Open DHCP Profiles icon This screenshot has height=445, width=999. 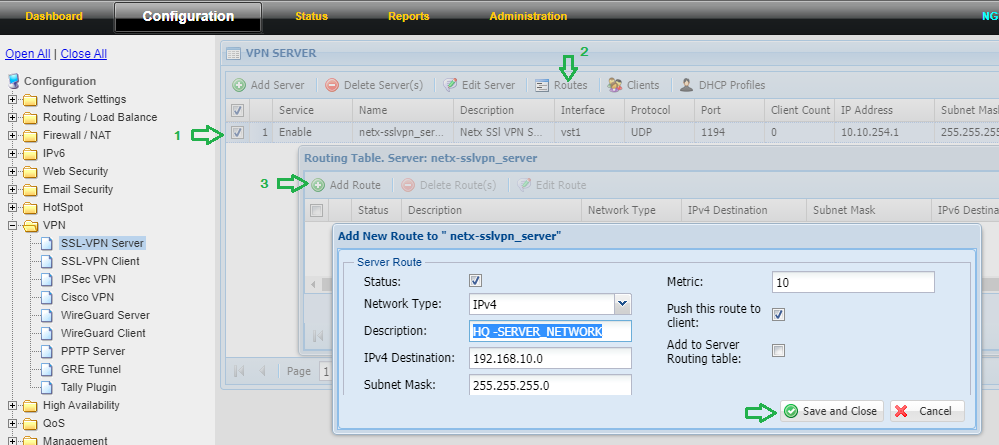tap(687, 85)
